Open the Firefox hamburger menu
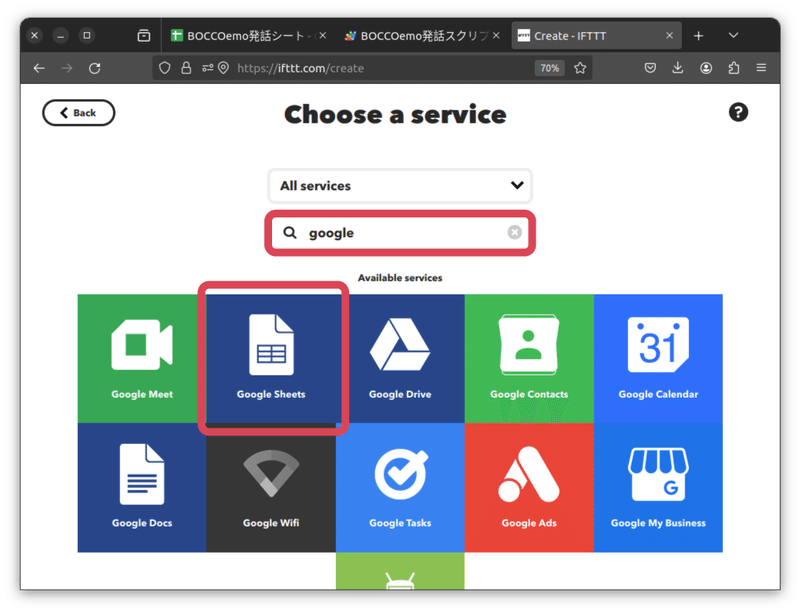This screenshot has width=800, height=612. click(x=761, y=68)
